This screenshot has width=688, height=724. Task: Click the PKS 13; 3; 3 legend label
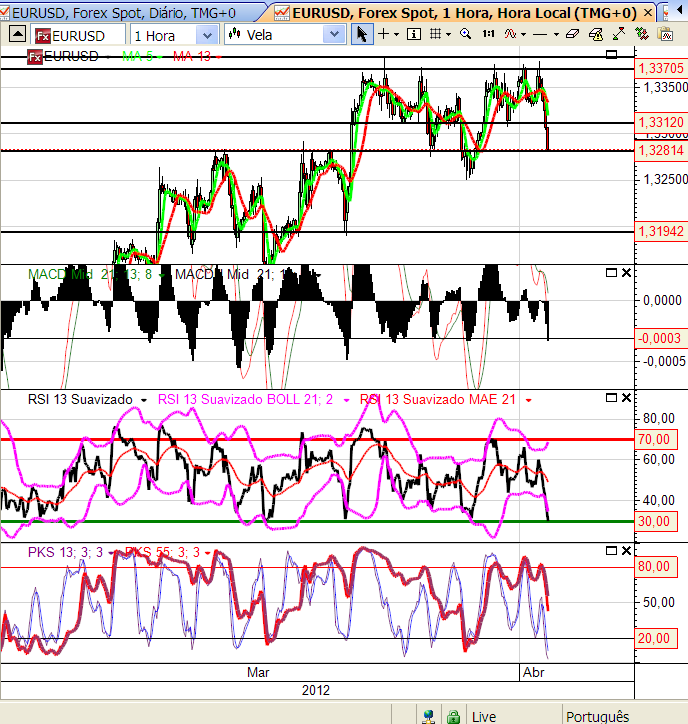(x=65, y=552)
